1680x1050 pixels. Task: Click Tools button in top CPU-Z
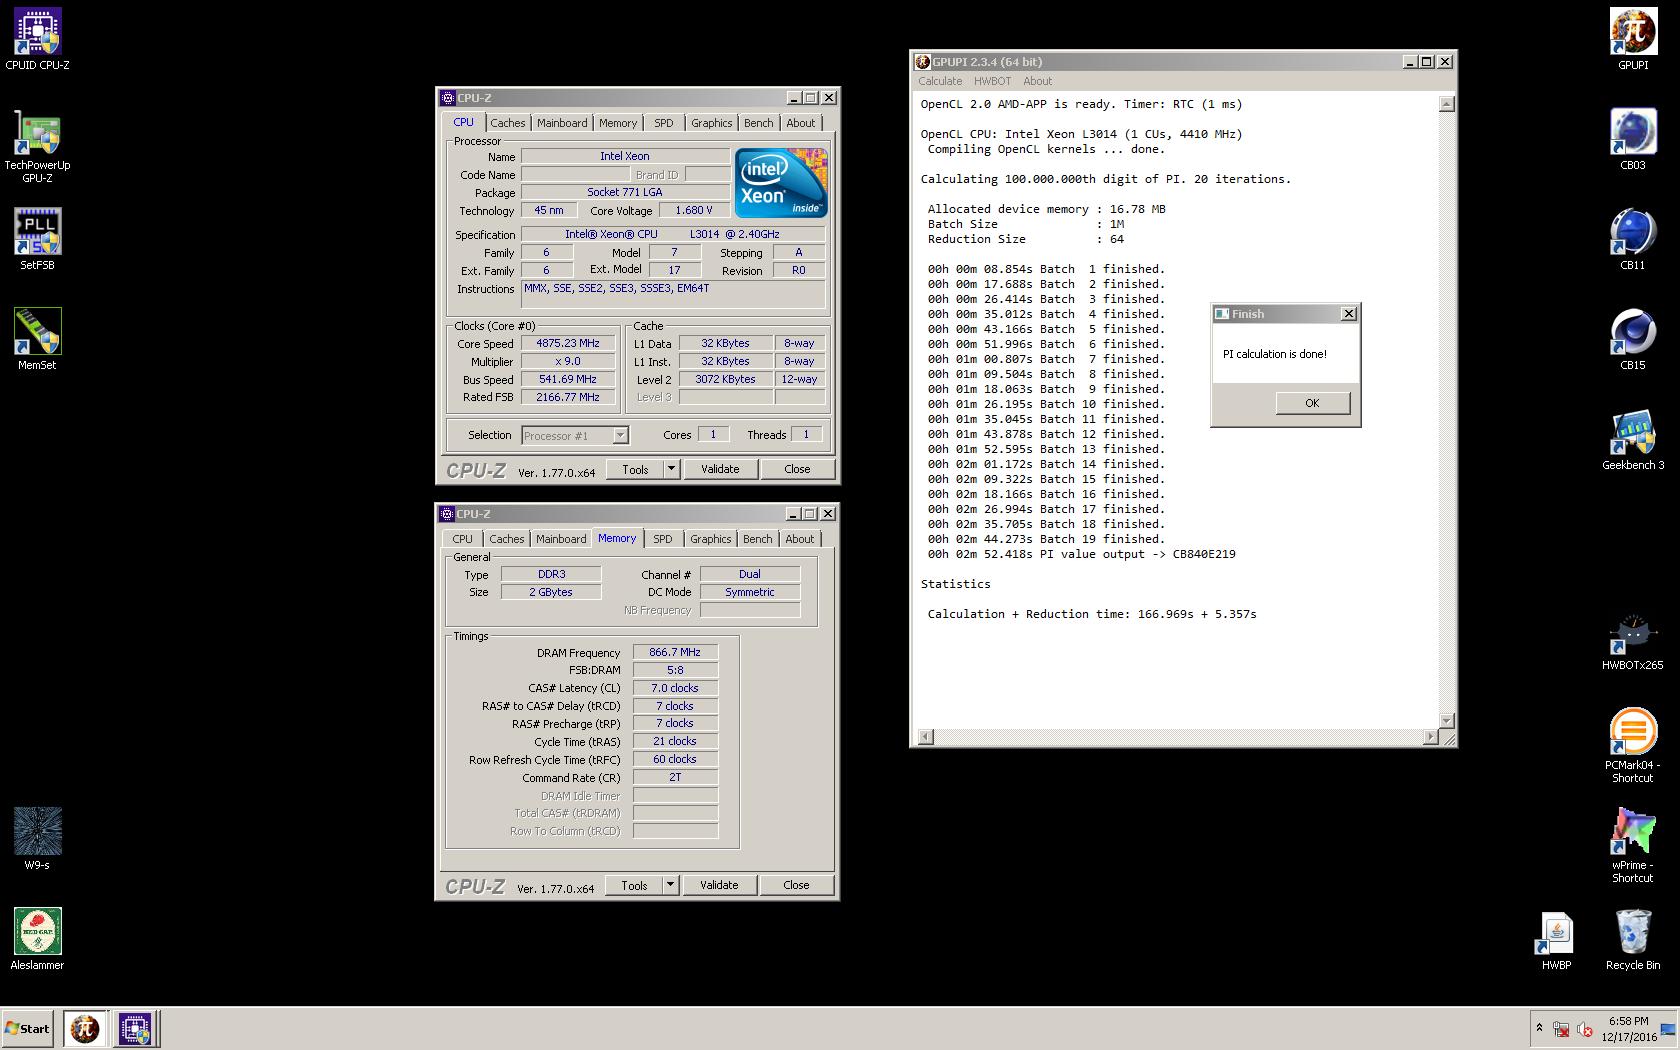point(635,469)
